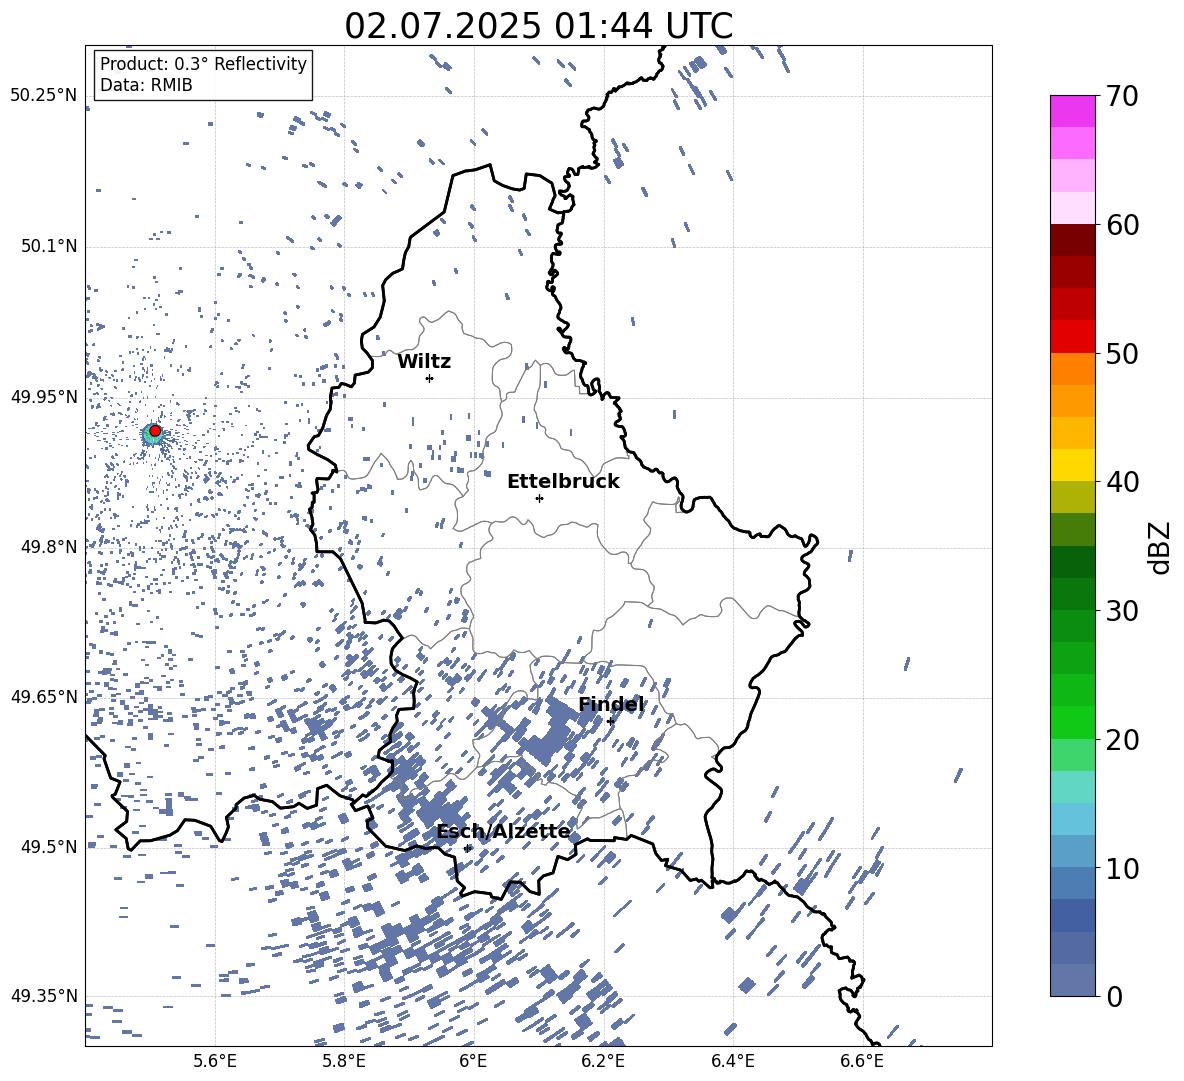This screenshot has height=1081, width=1184.
Task: Click the 49.8°N latitude label
Action: (x=49, y=547)
